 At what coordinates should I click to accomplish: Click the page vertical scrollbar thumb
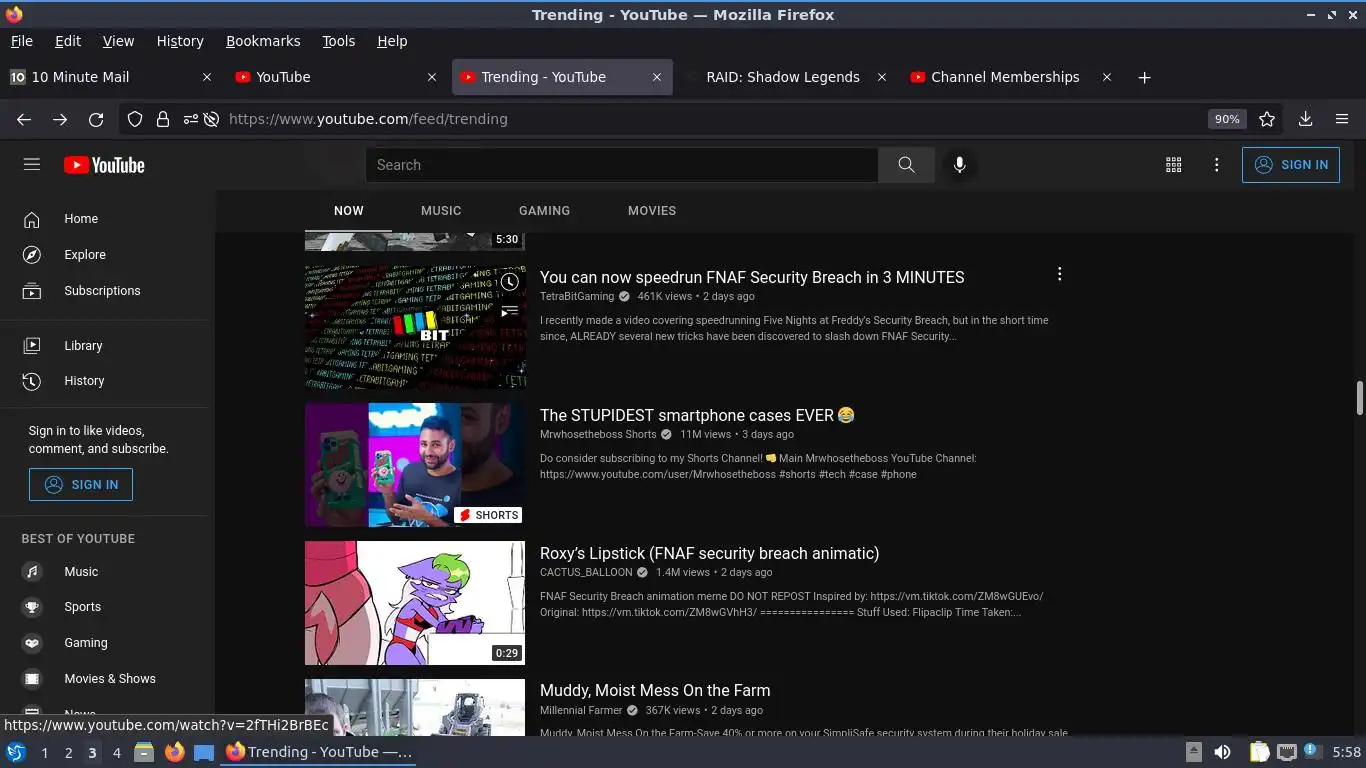pyautogui.click(x=1359, y=397)
